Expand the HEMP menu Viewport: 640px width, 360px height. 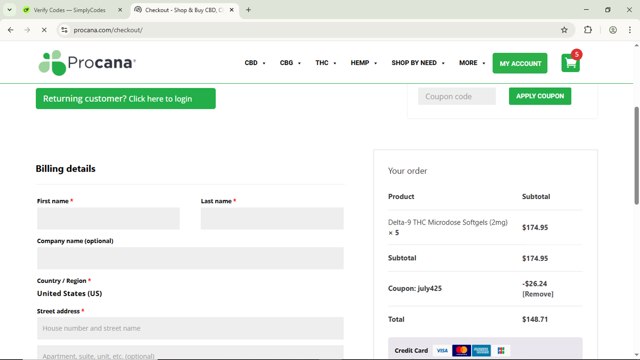coord(364,63)
